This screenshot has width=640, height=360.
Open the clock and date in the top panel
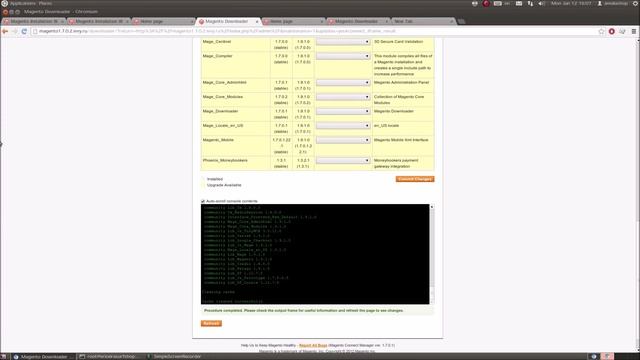[571, 3]
